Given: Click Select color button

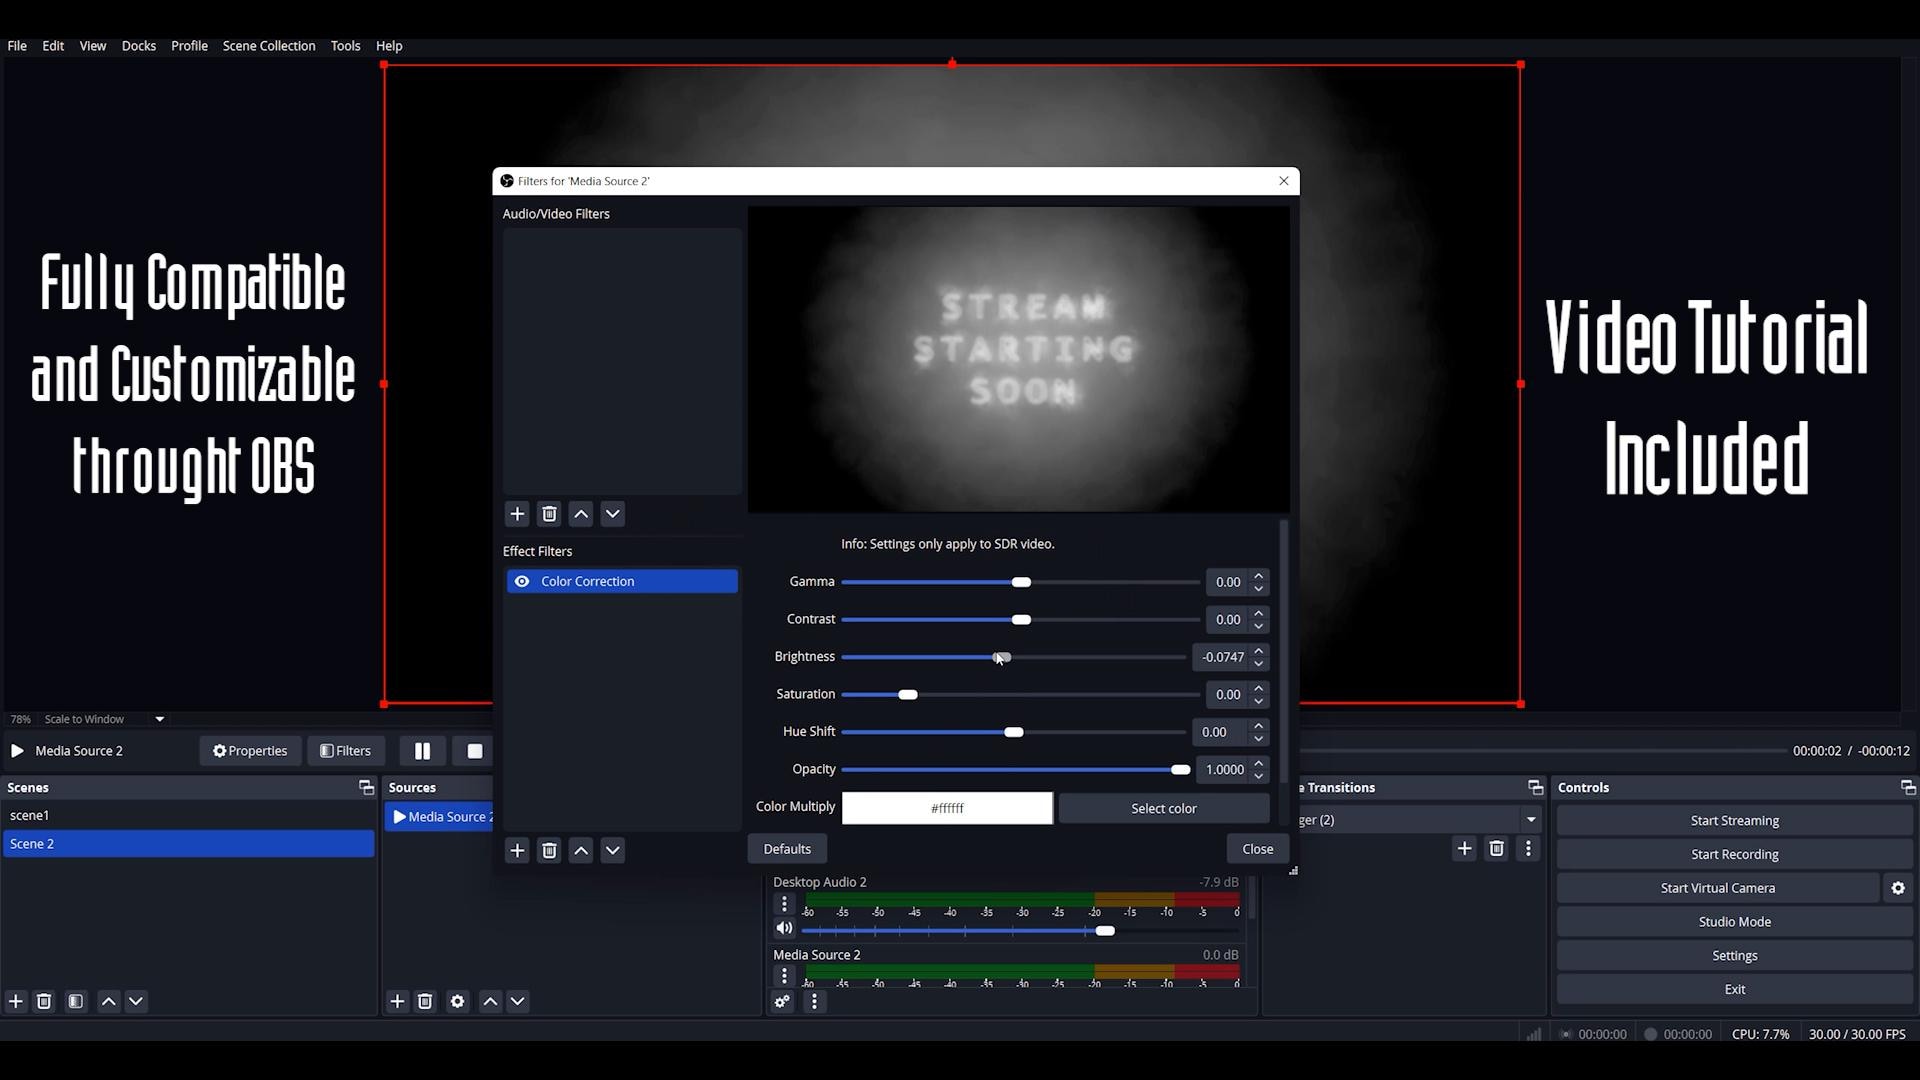Looking at the screenshot, I should (1163, 808).
